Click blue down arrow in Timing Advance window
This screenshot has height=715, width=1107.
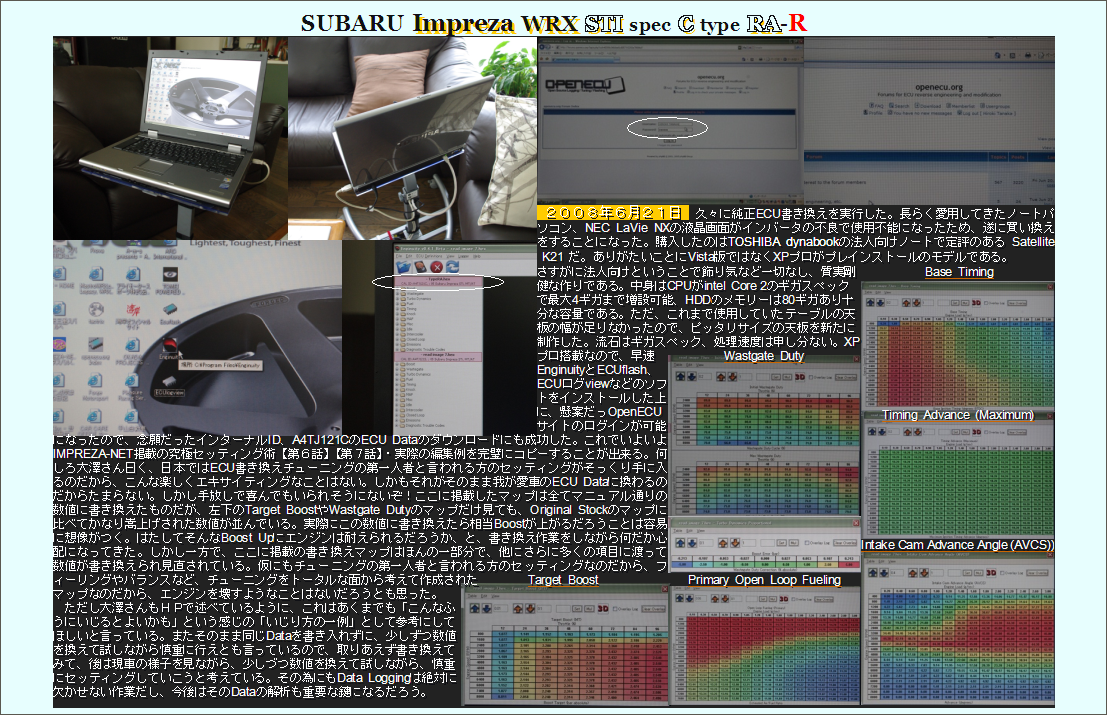click(880, 432)
